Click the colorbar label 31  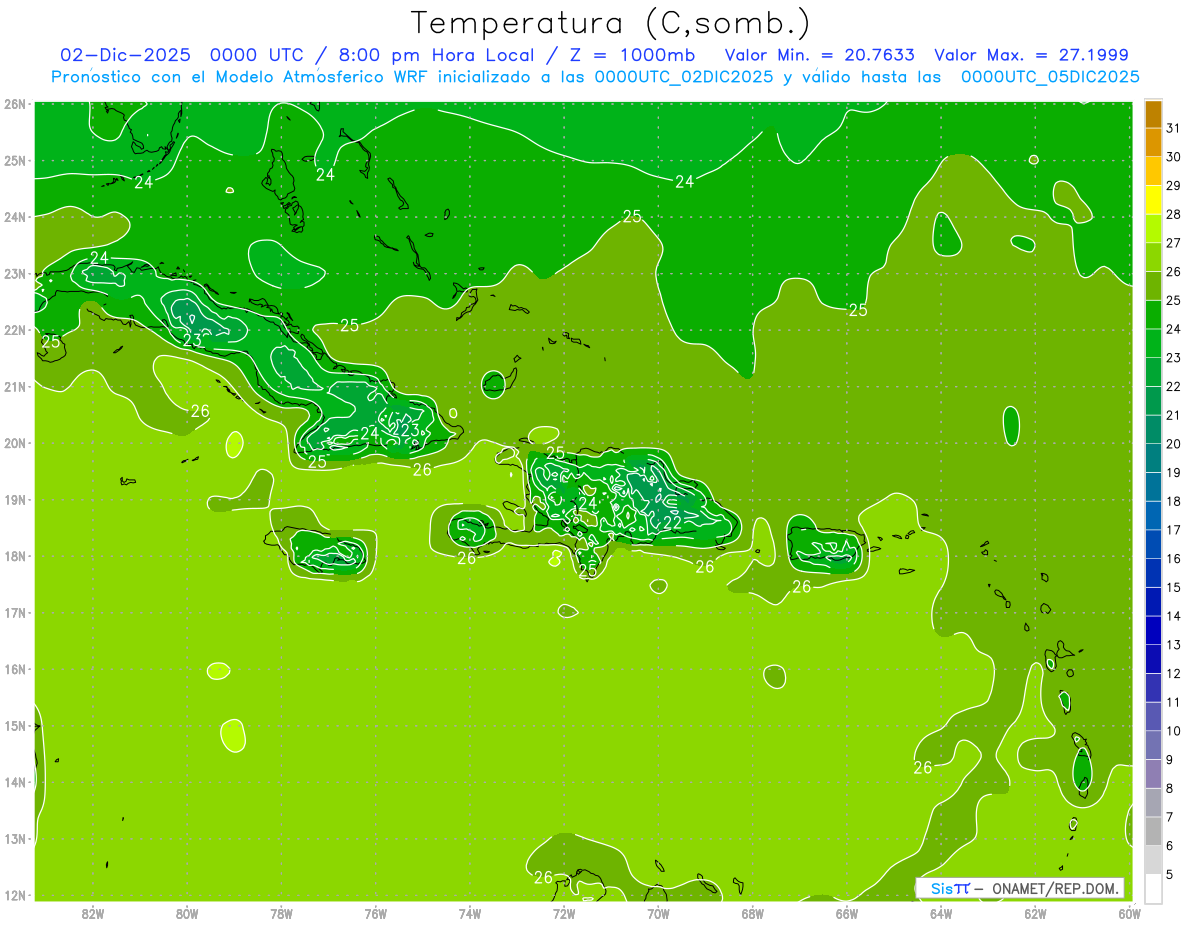(1174, 128)
